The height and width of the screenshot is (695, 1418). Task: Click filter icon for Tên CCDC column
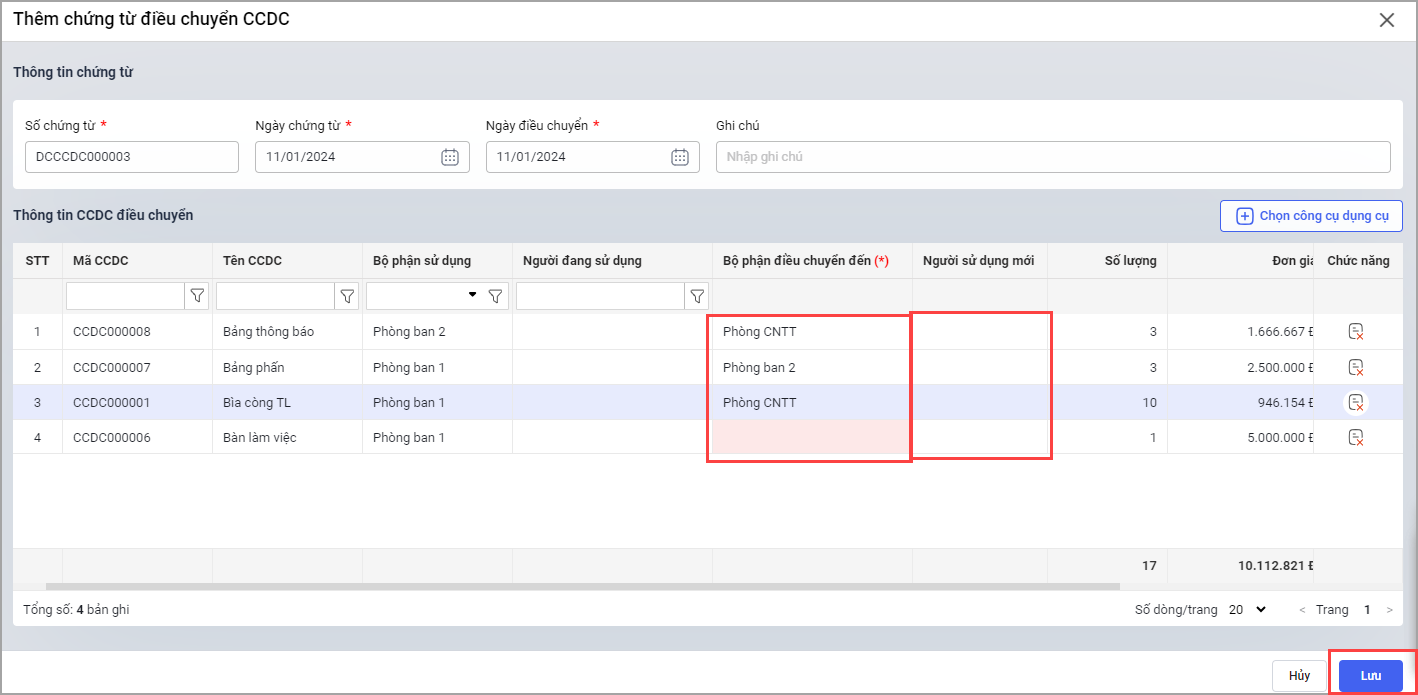tap(347, 296)
